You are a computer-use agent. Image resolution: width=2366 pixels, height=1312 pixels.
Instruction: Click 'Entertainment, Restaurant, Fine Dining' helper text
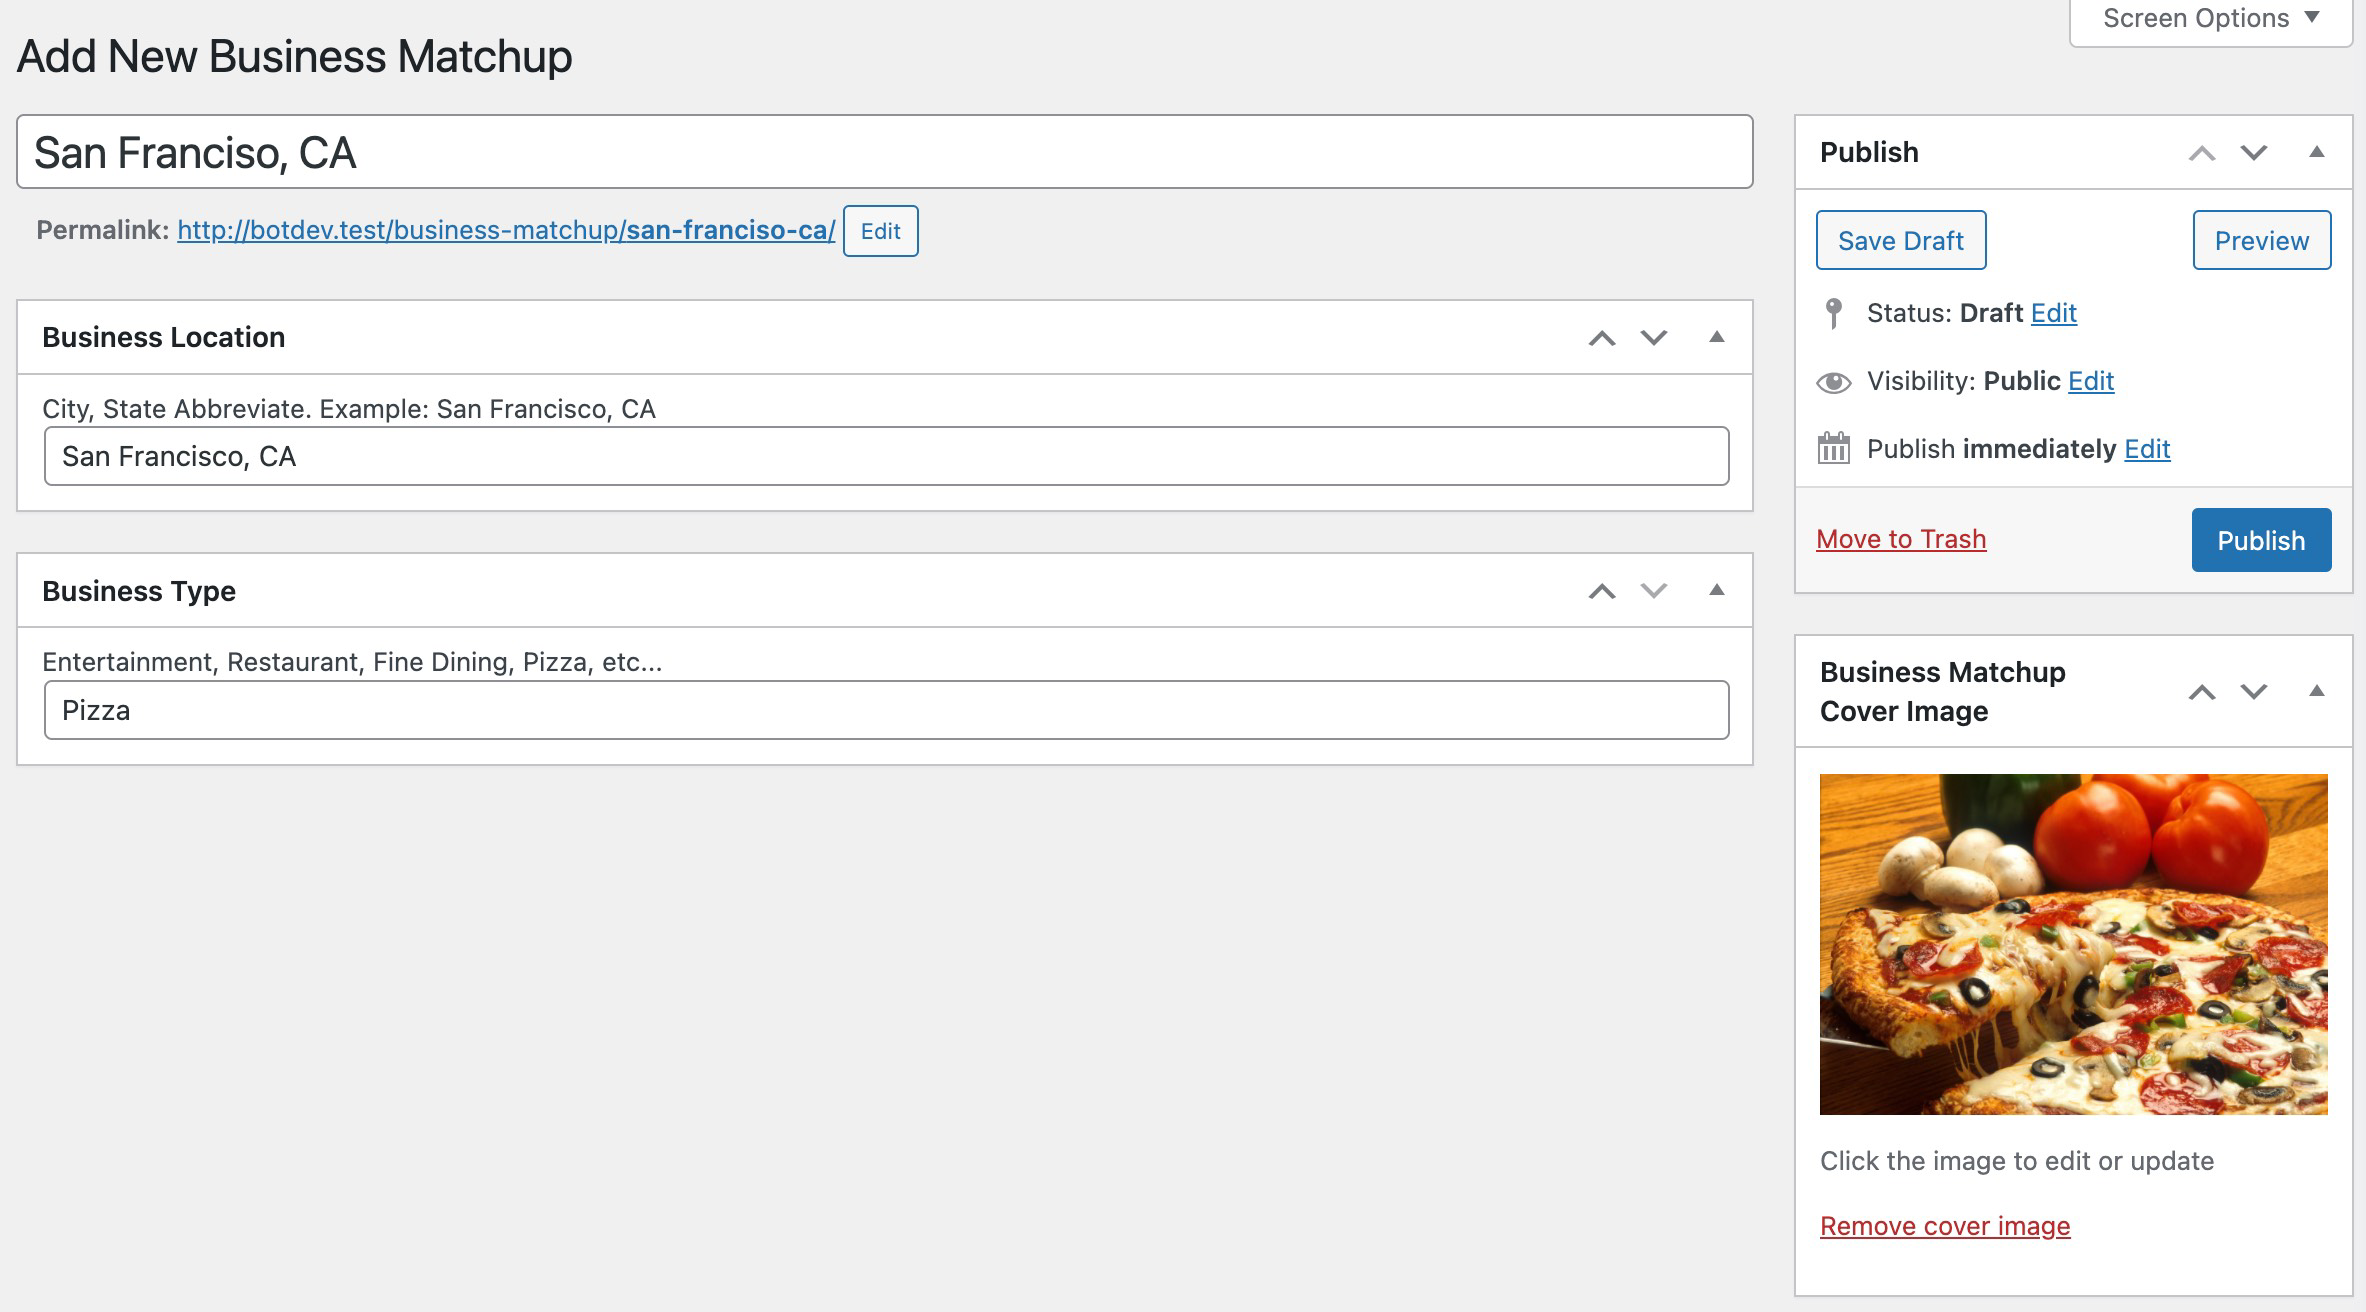[x=352, y=662]
